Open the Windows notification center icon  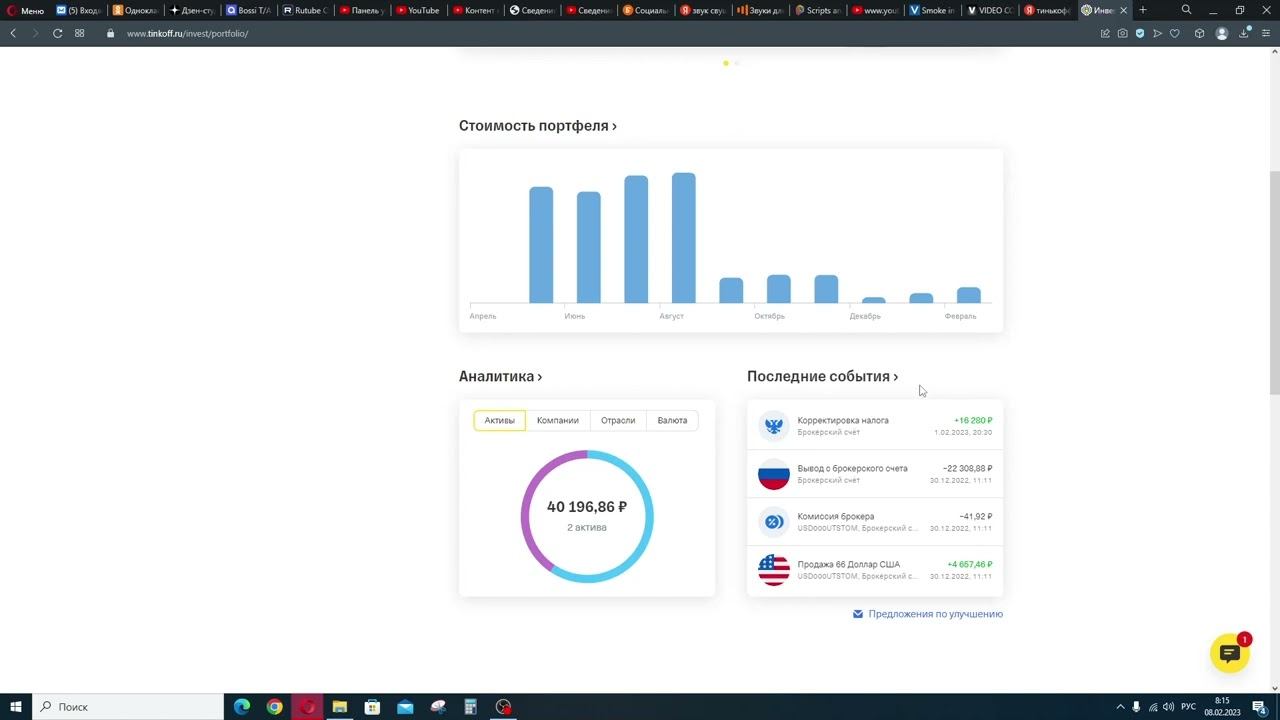(x=1260, y=707)
